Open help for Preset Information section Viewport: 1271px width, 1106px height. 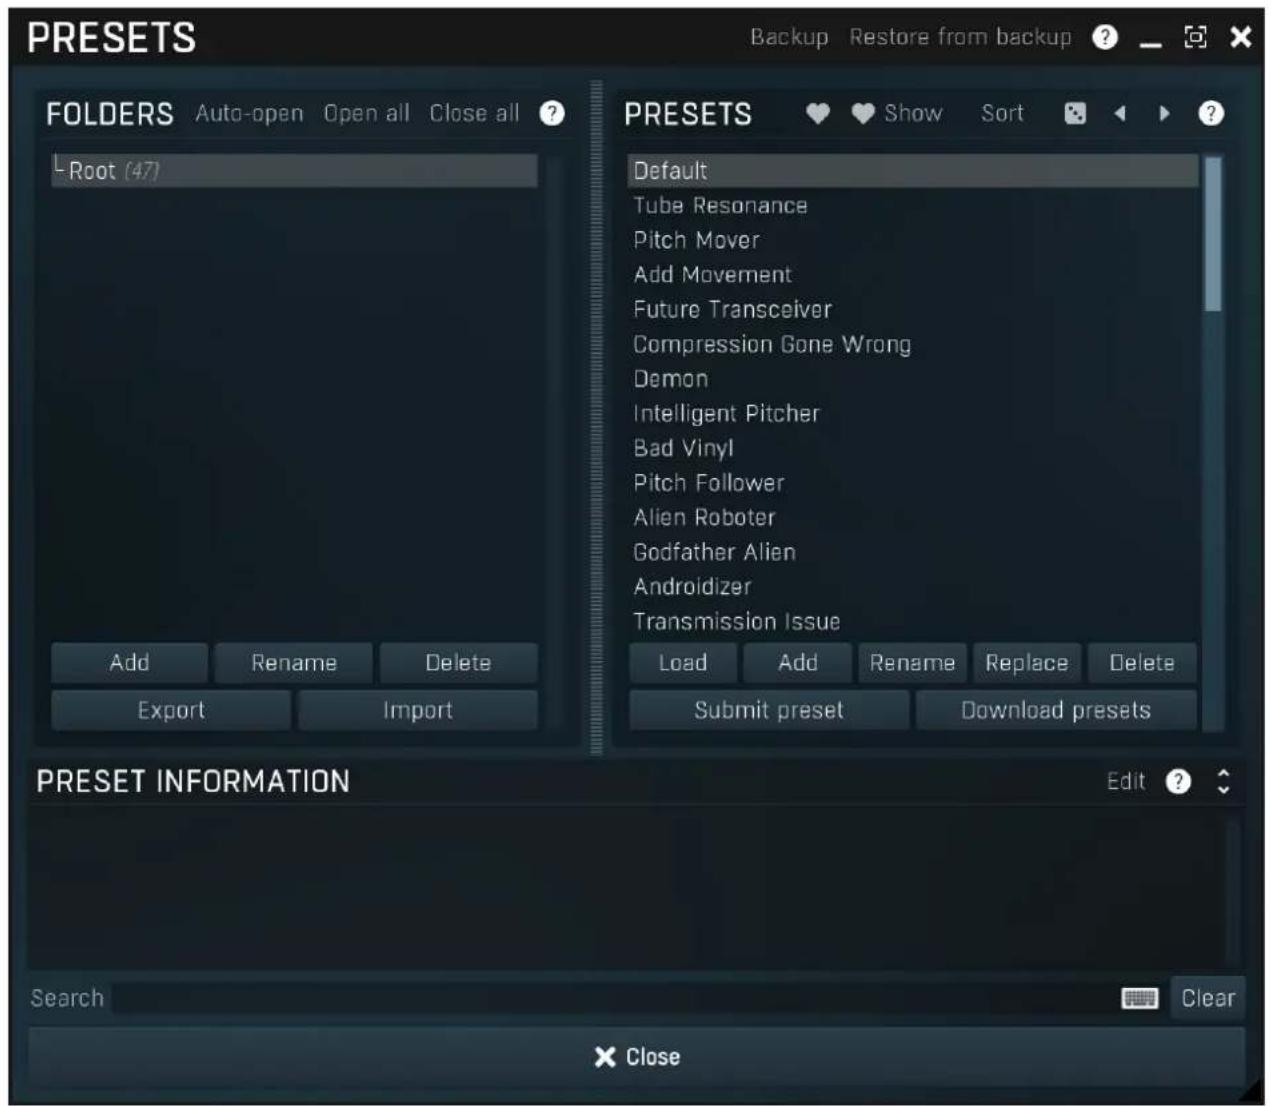(1179, 782)
